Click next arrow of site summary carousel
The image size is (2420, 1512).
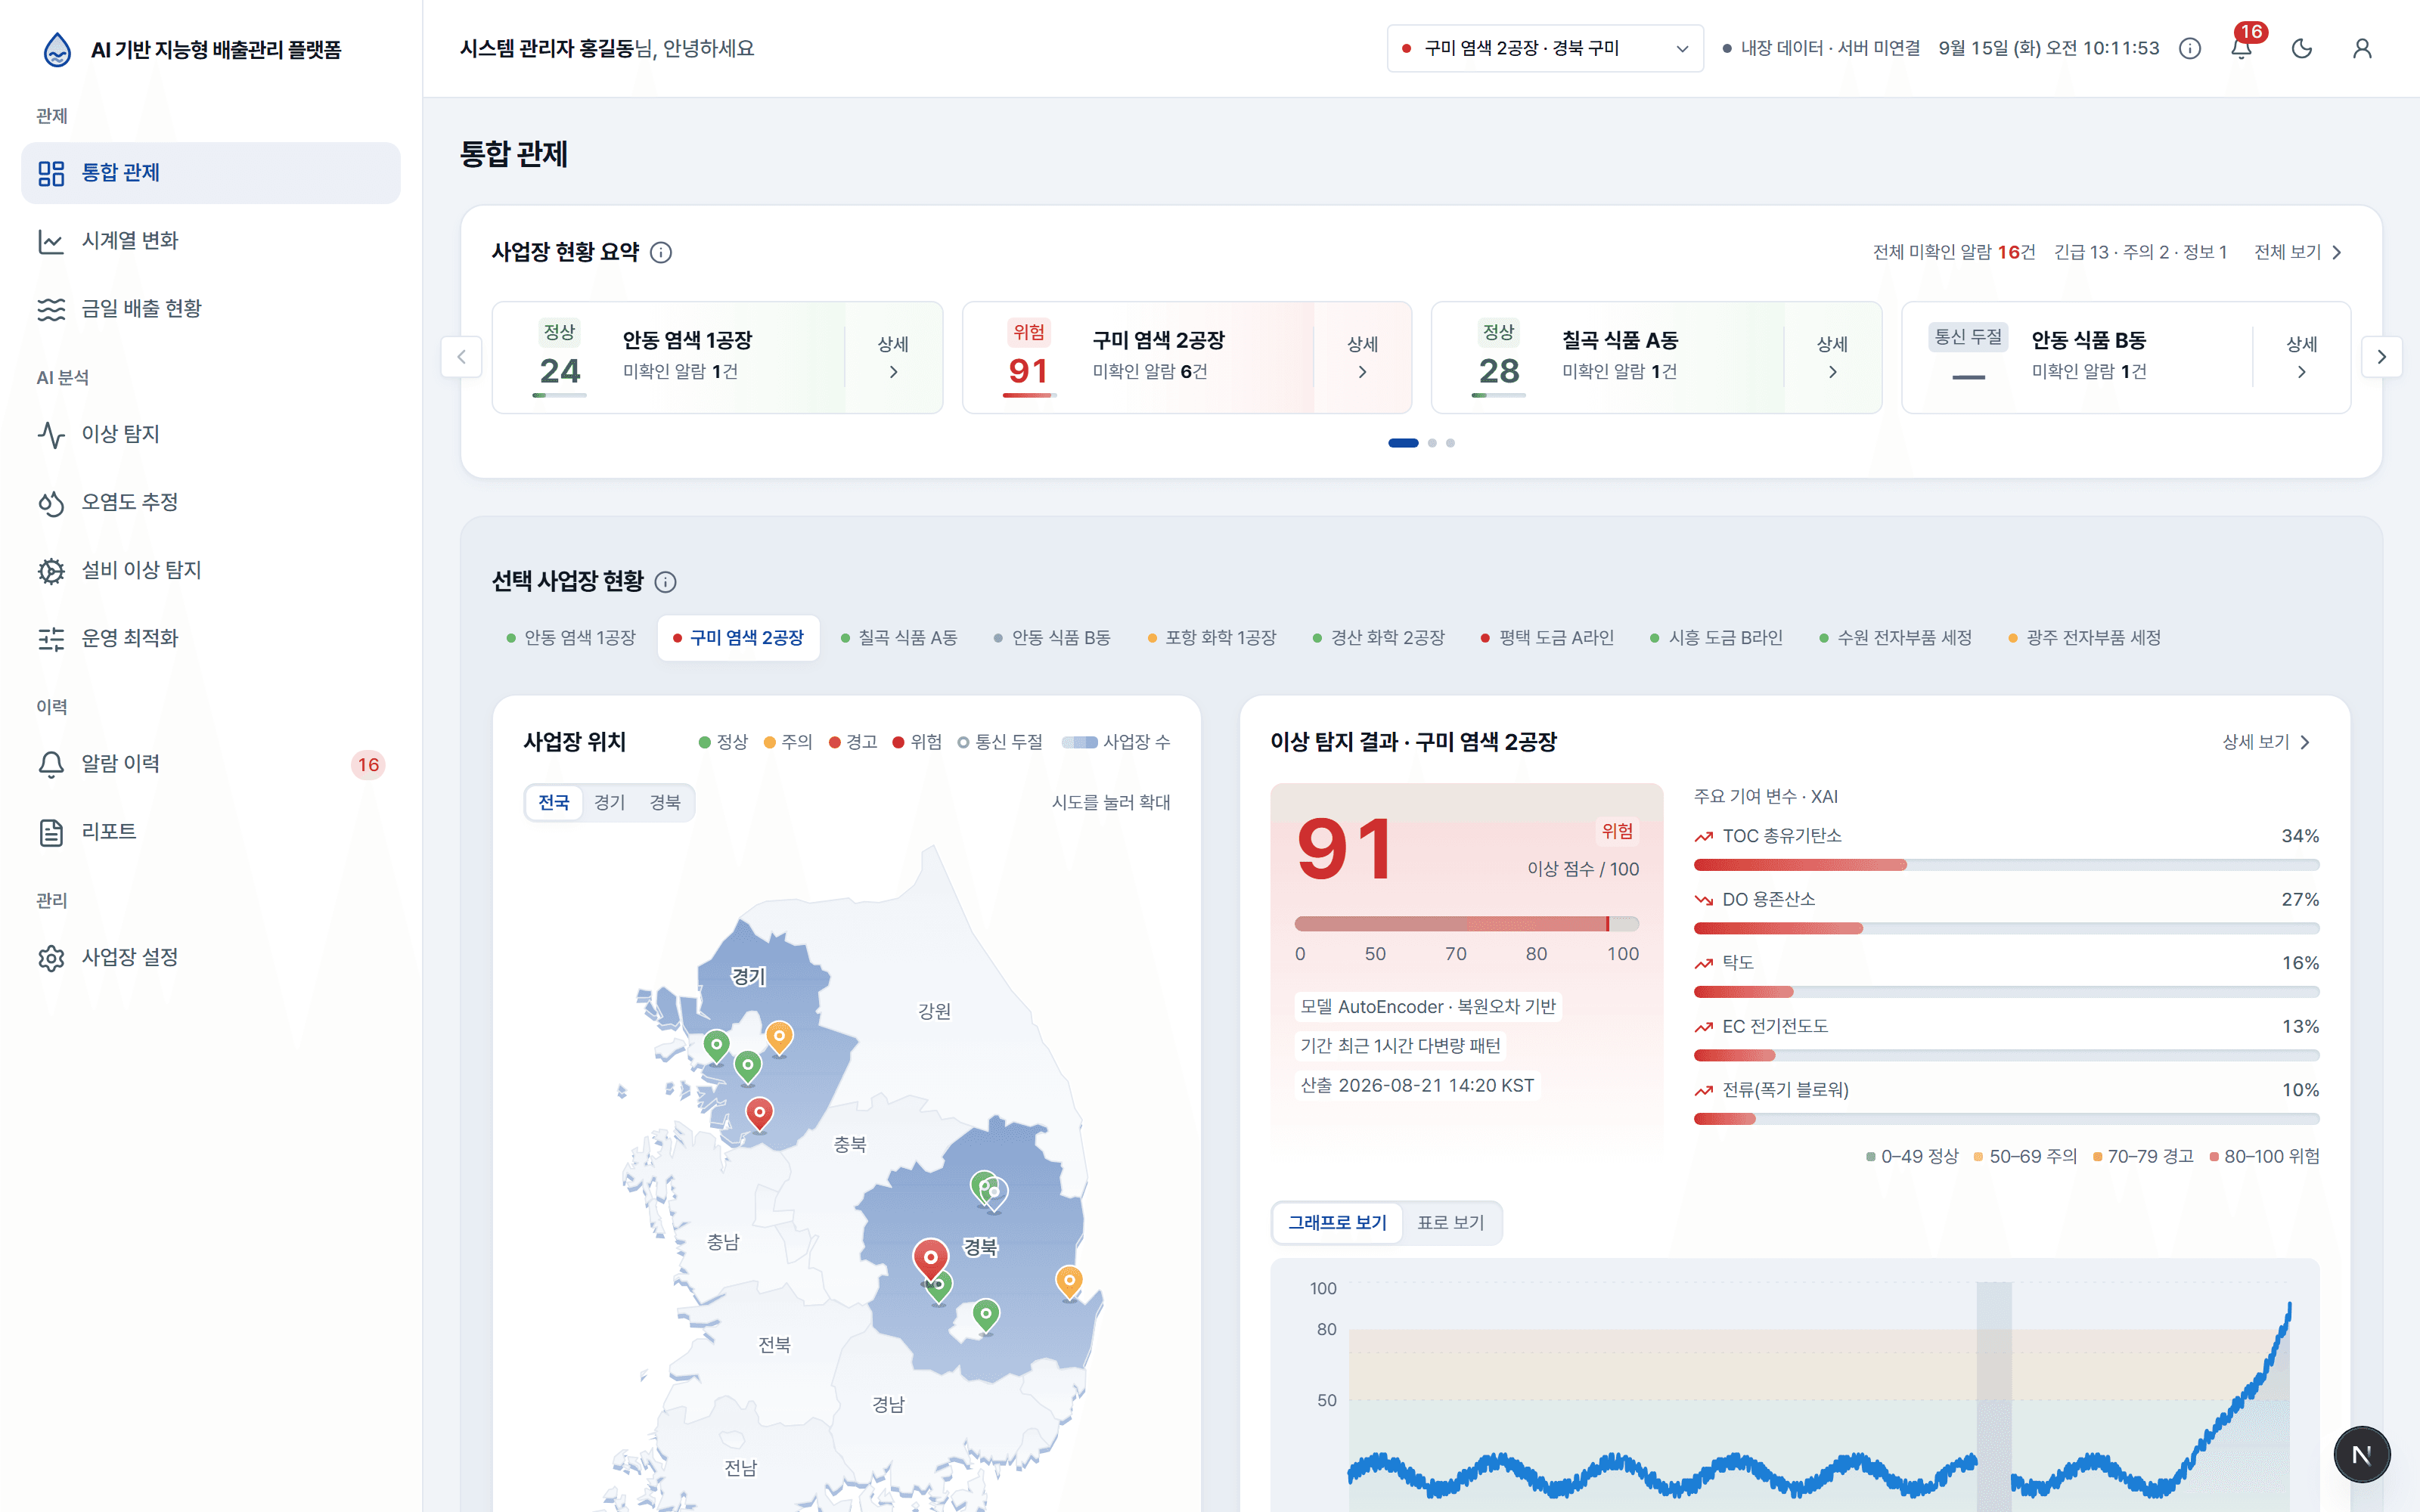[x=2382, y=357]
